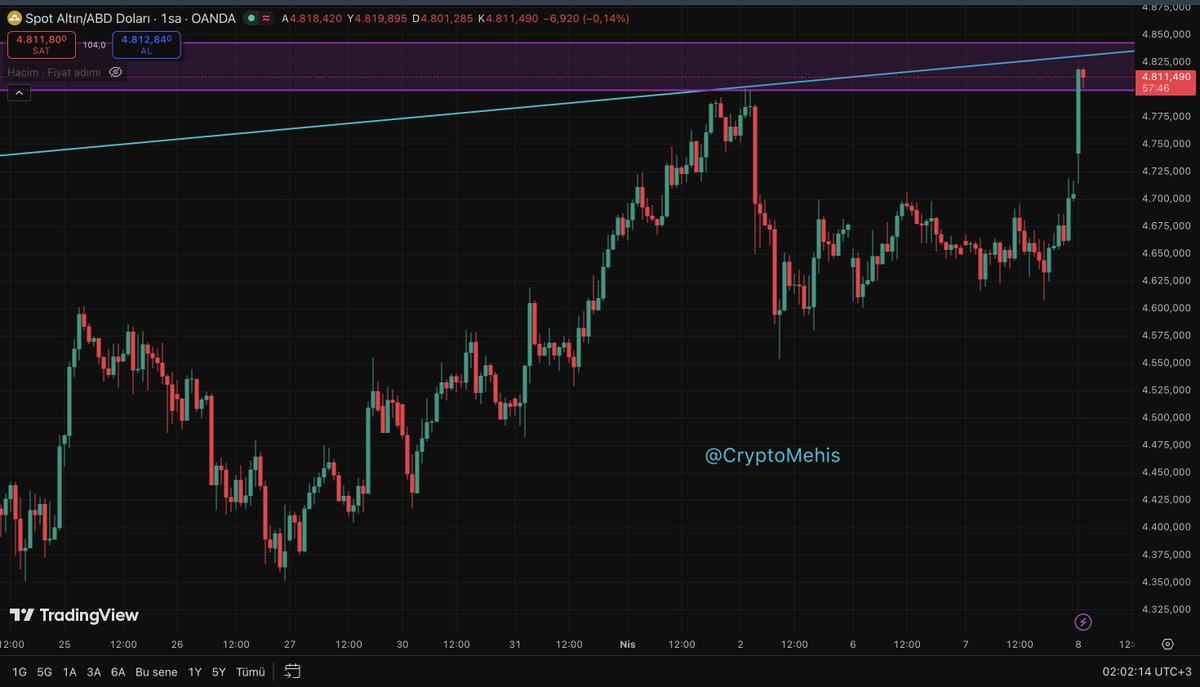Click the A4.818,420 open value
Image resolution: width=1200 pixels, height=687 pixels.
coord(312,18)
